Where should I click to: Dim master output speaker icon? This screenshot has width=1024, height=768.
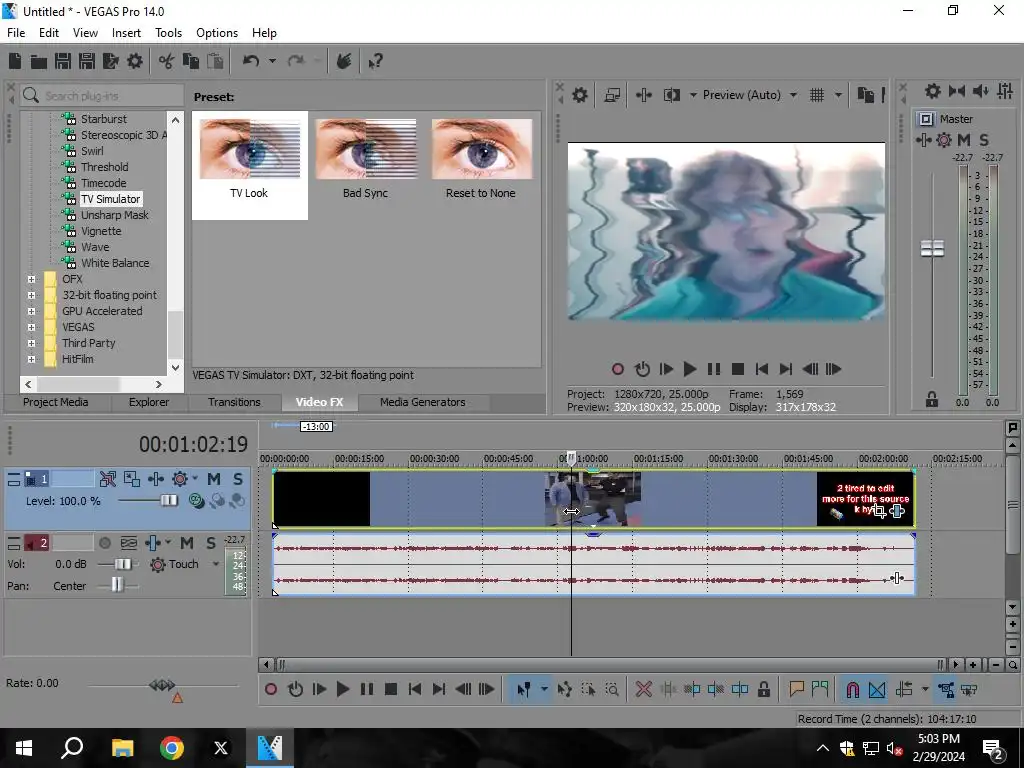[980, 91]
